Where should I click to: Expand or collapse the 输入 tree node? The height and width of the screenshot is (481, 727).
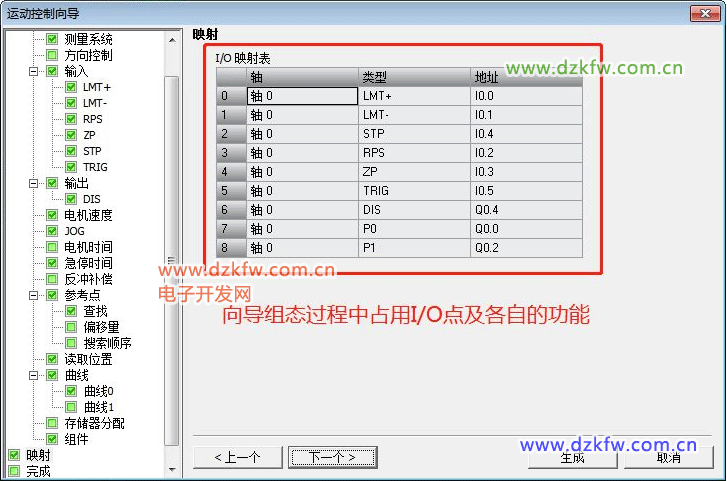[34, 71]
